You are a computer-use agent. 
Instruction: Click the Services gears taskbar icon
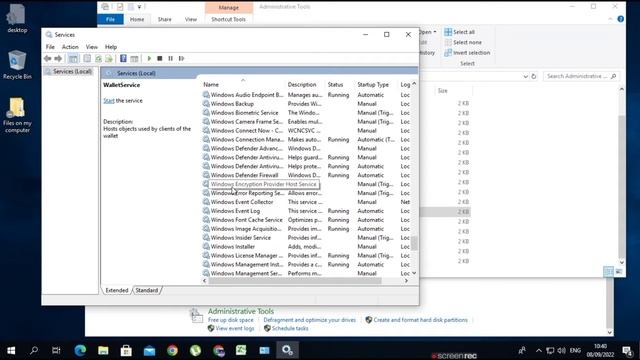point(287,350)
